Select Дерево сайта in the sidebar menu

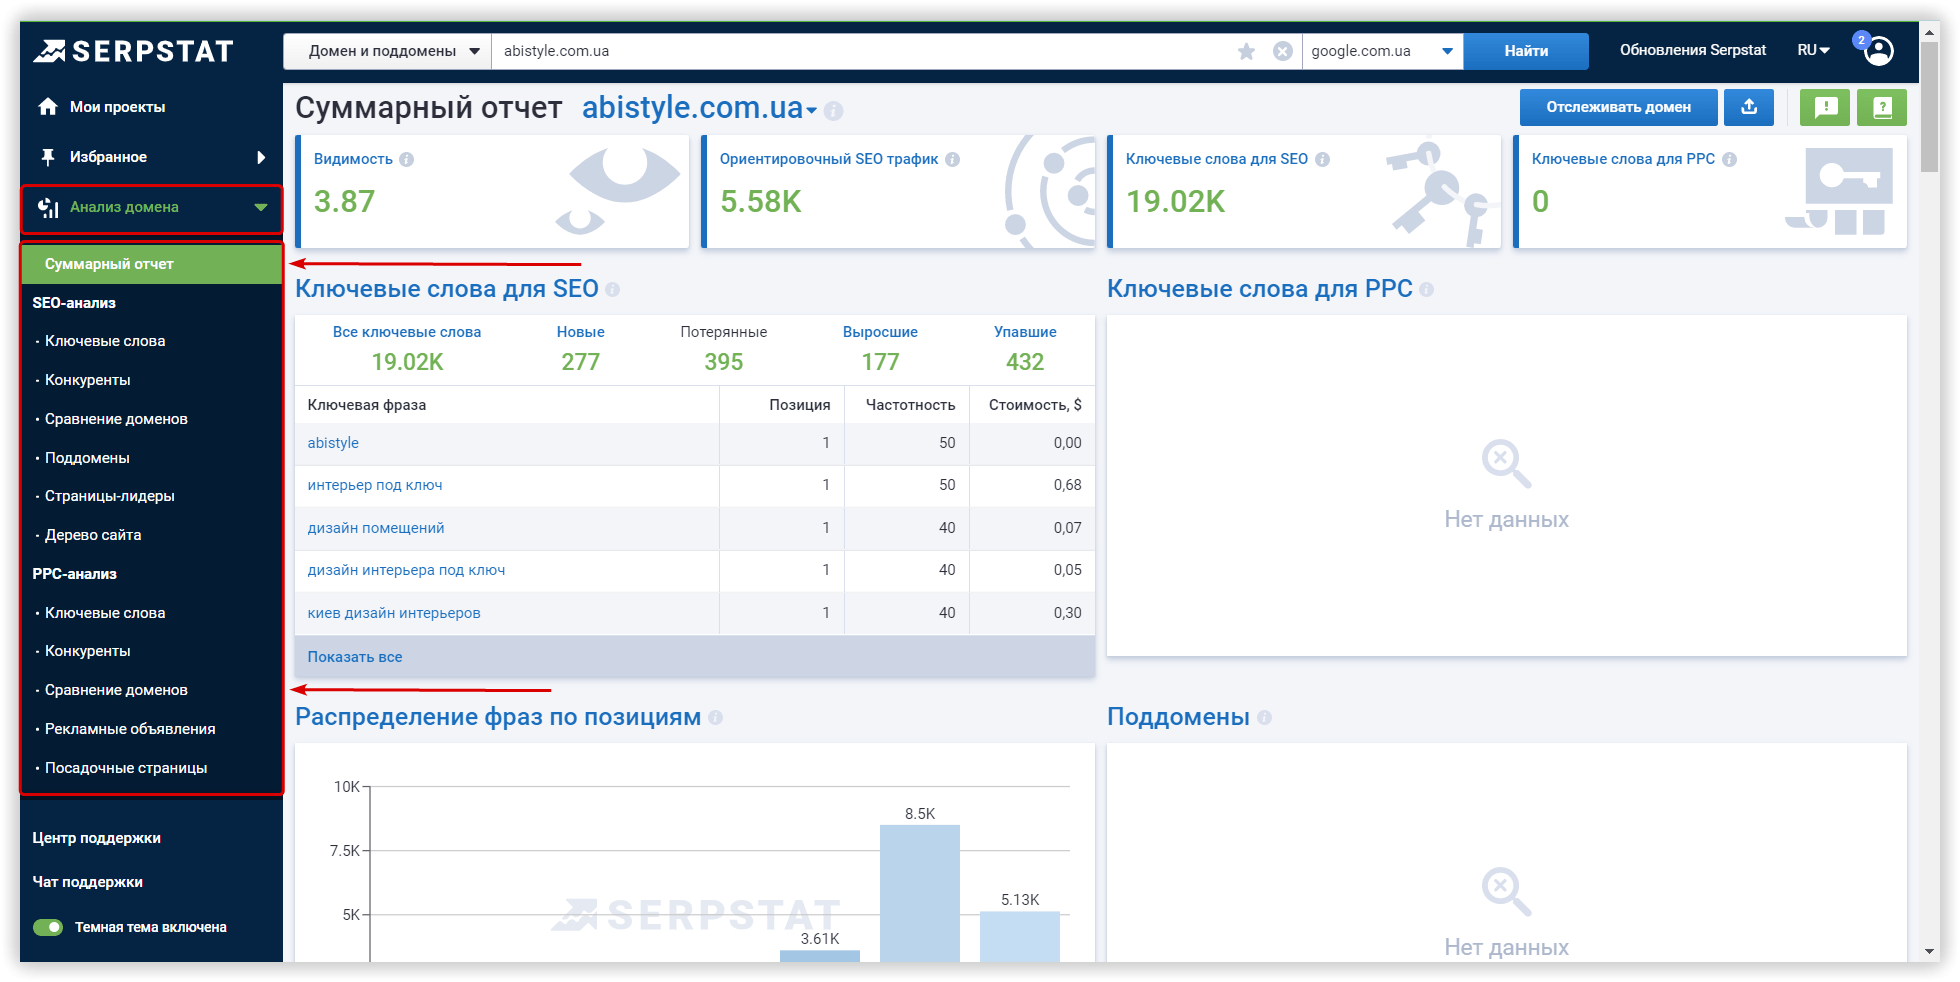(x=93, y=535)
